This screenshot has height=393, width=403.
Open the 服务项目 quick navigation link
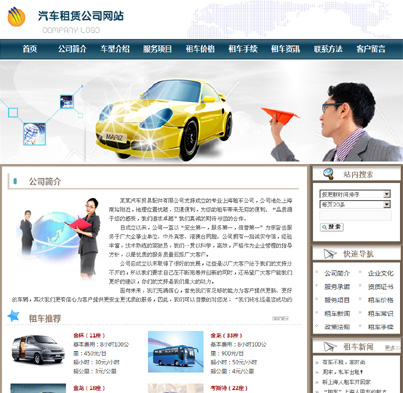pos(337,300)
